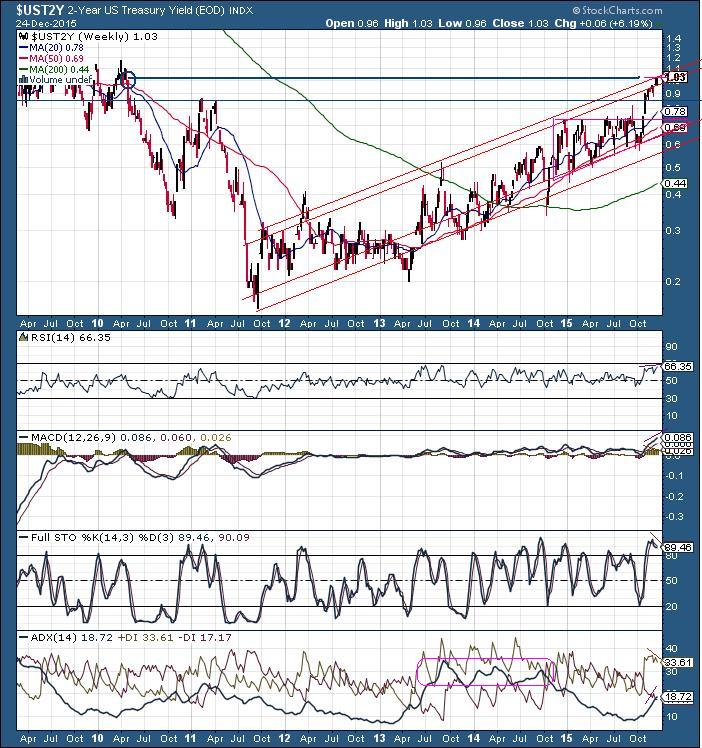Click the RSI(14) 66.35 panel label
The height and width of the screenshot is (748, 702).
pyautogui.click(x=71, y=338)
